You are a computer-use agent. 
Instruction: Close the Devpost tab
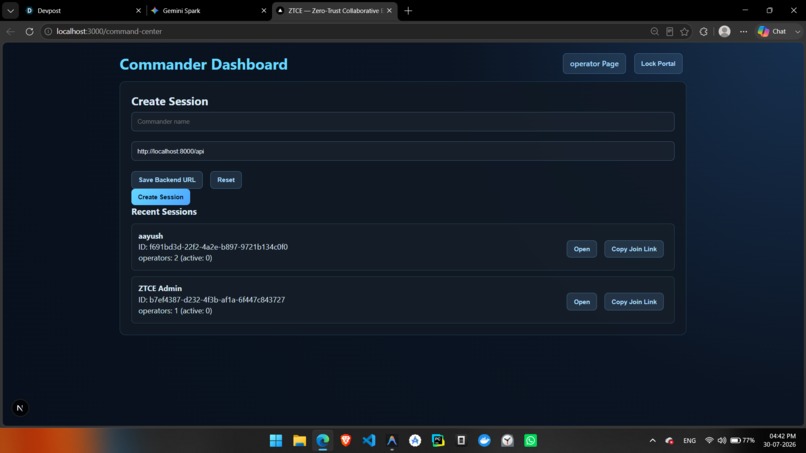[138, 11]
